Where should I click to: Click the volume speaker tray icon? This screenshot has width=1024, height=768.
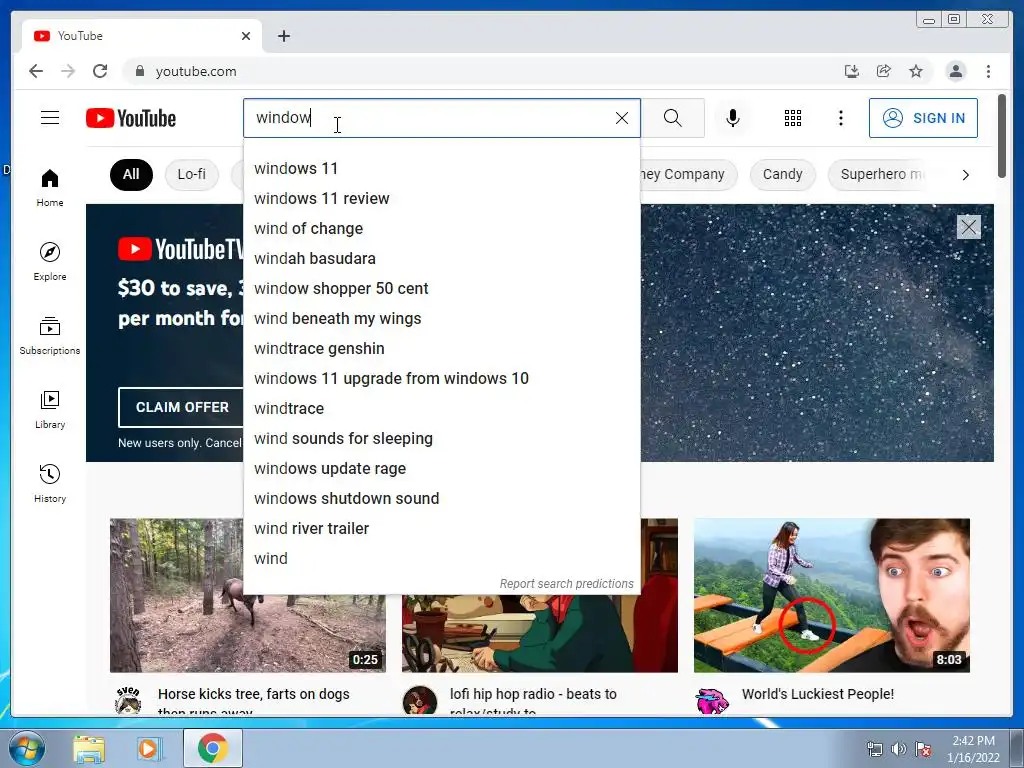[899, 749]
